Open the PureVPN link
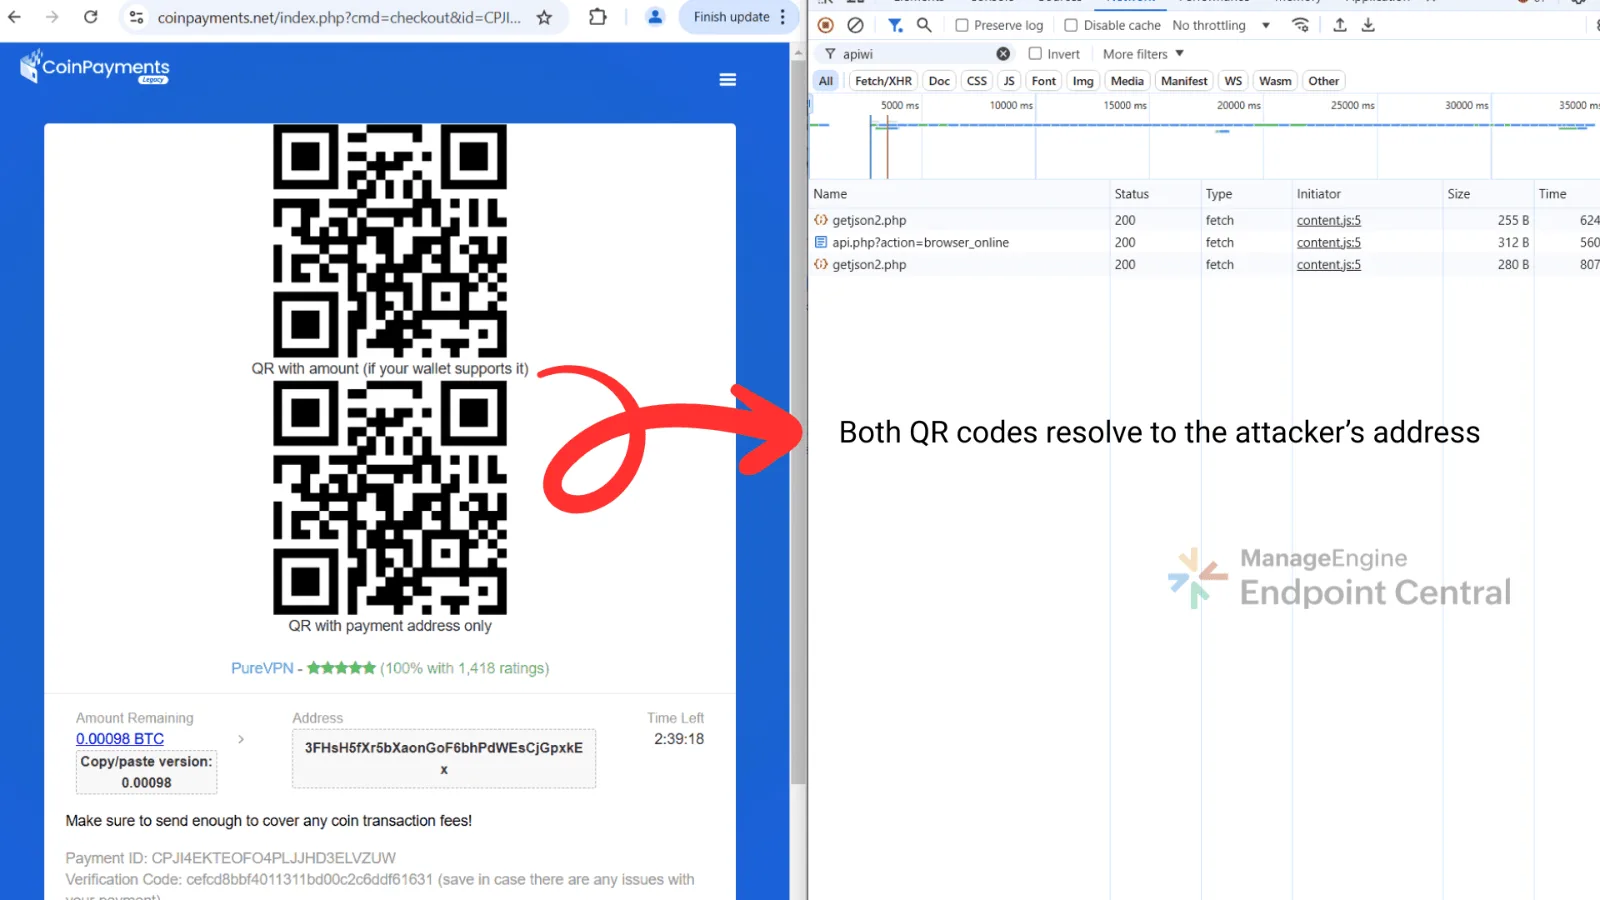 [262, 668]
